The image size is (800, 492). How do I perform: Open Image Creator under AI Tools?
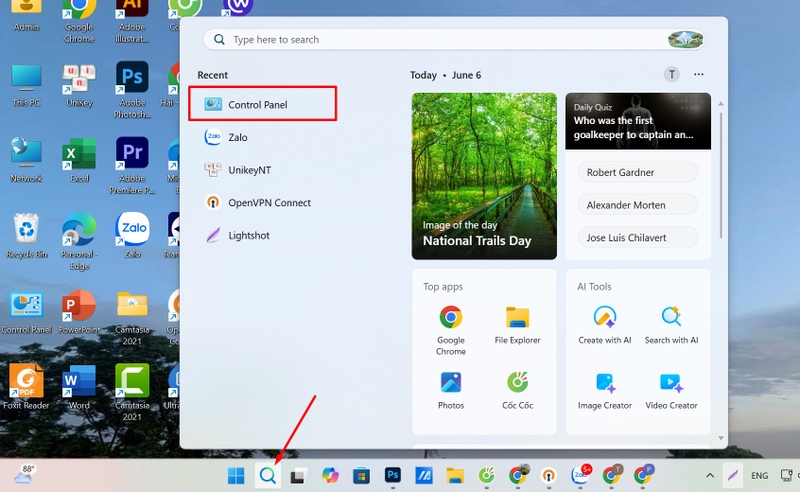tap(605, 390)
